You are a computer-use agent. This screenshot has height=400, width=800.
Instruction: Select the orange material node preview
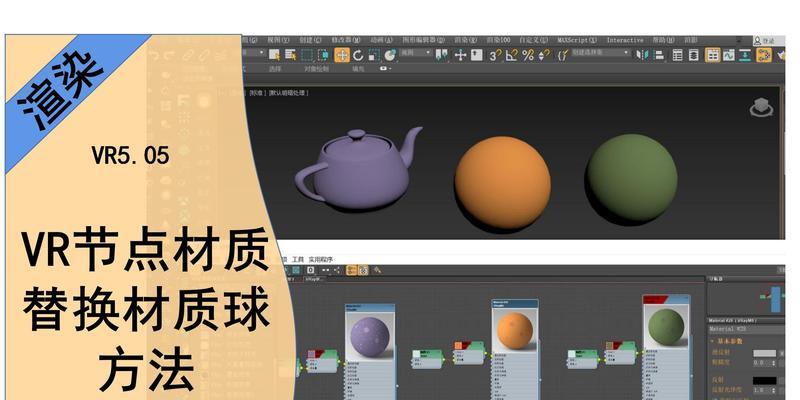click(x=515, y=332)
